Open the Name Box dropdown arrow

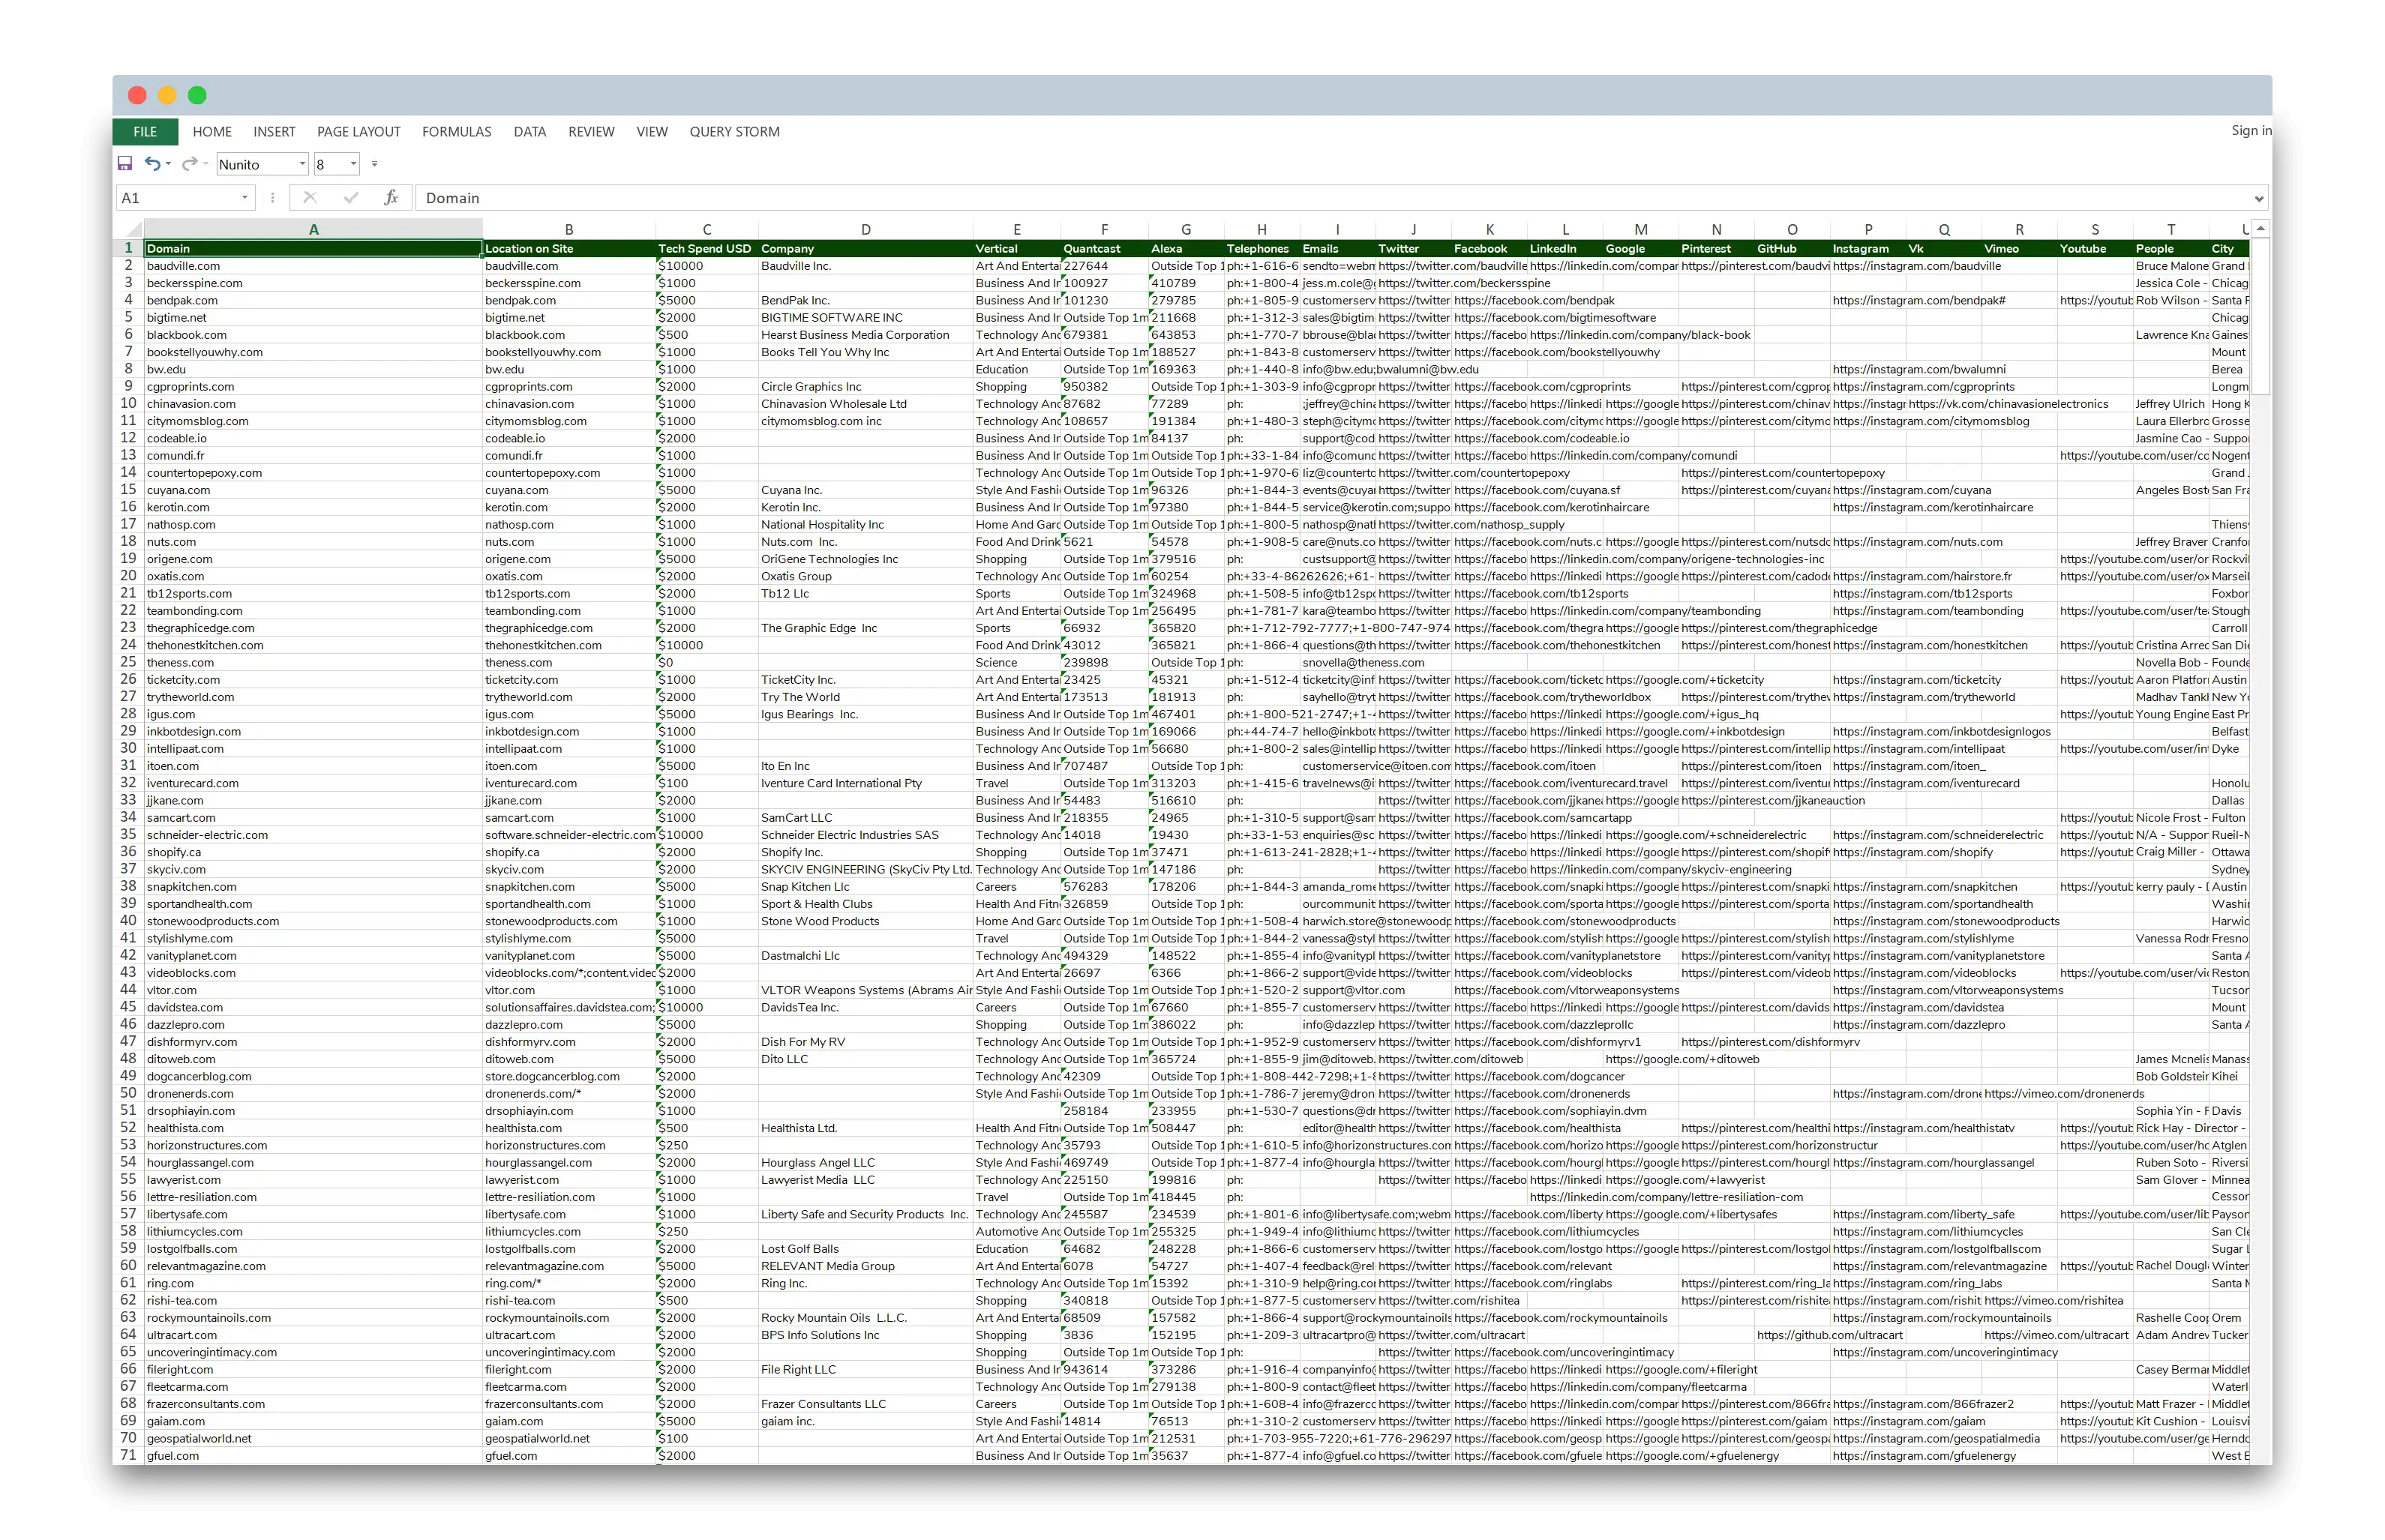click(245, 198)
